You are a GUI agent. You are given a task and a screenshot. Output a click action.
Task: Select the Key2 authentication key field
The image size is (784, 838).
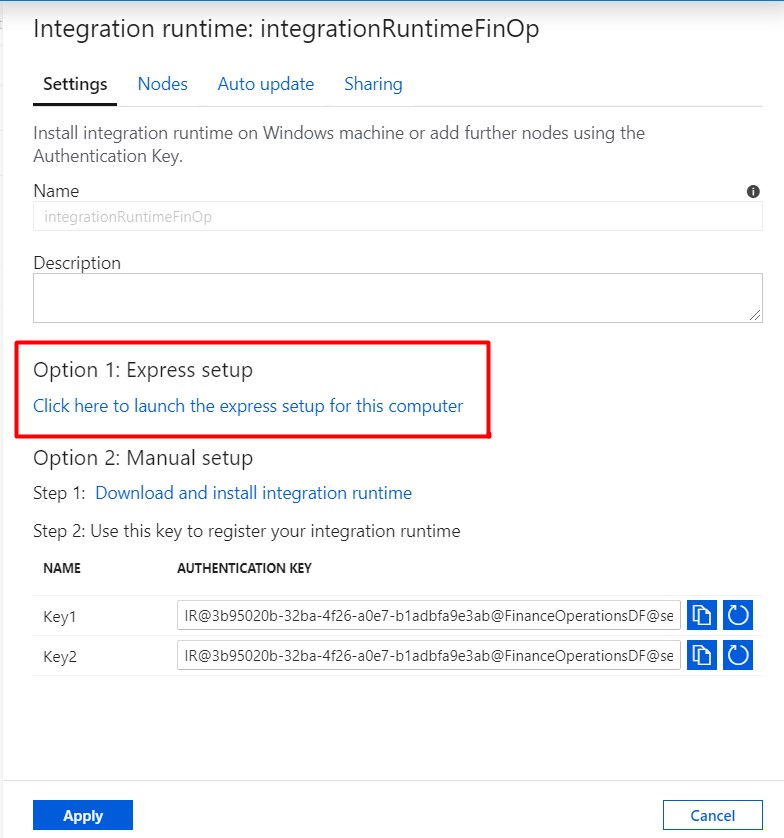[429, 655]
